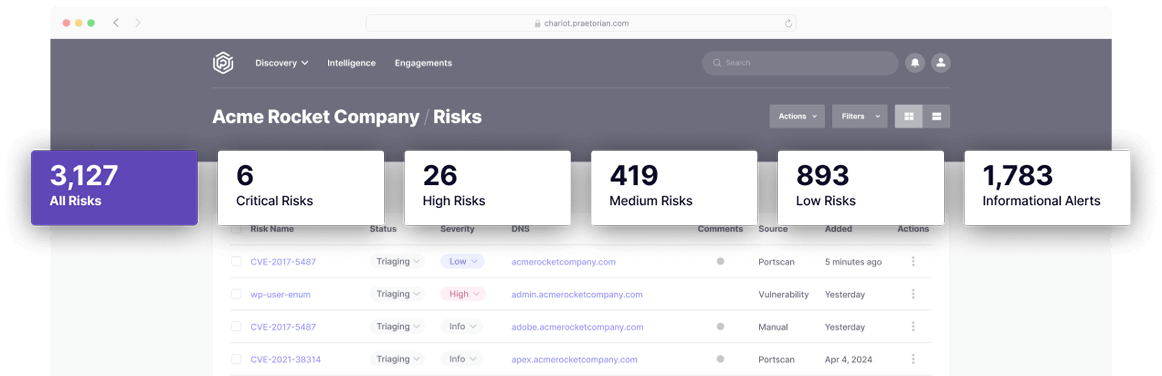
Task: Click the search magnifier icon
Action: click(x=717, y=63)
